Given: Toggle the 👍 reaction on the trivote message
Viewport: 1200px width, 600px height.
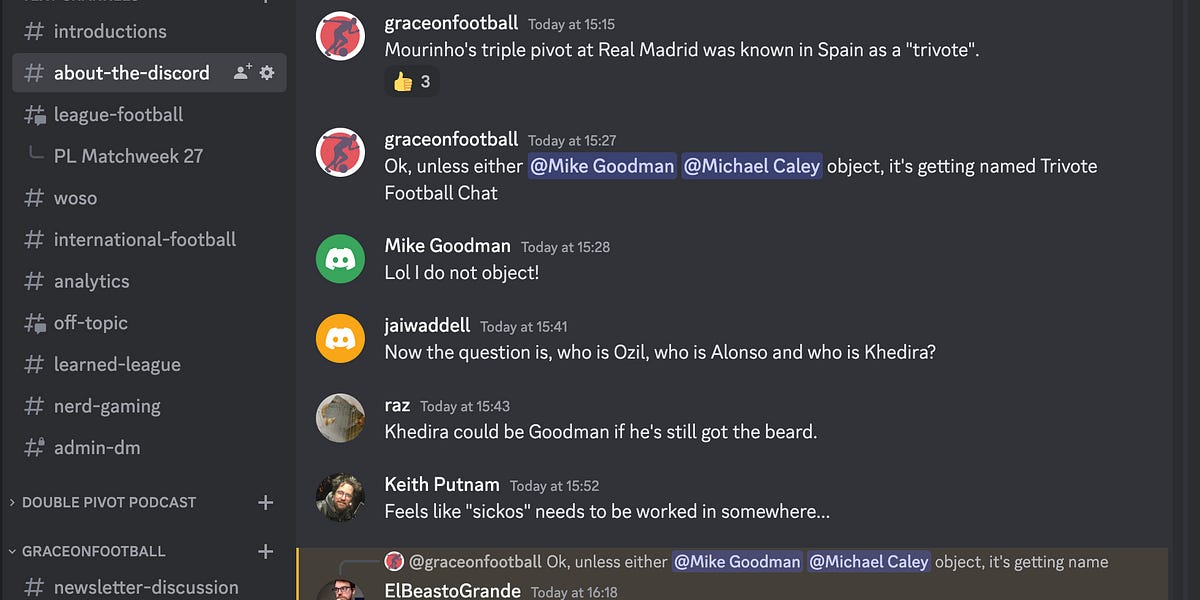Looking at the screenshot, I should point(411,81).
